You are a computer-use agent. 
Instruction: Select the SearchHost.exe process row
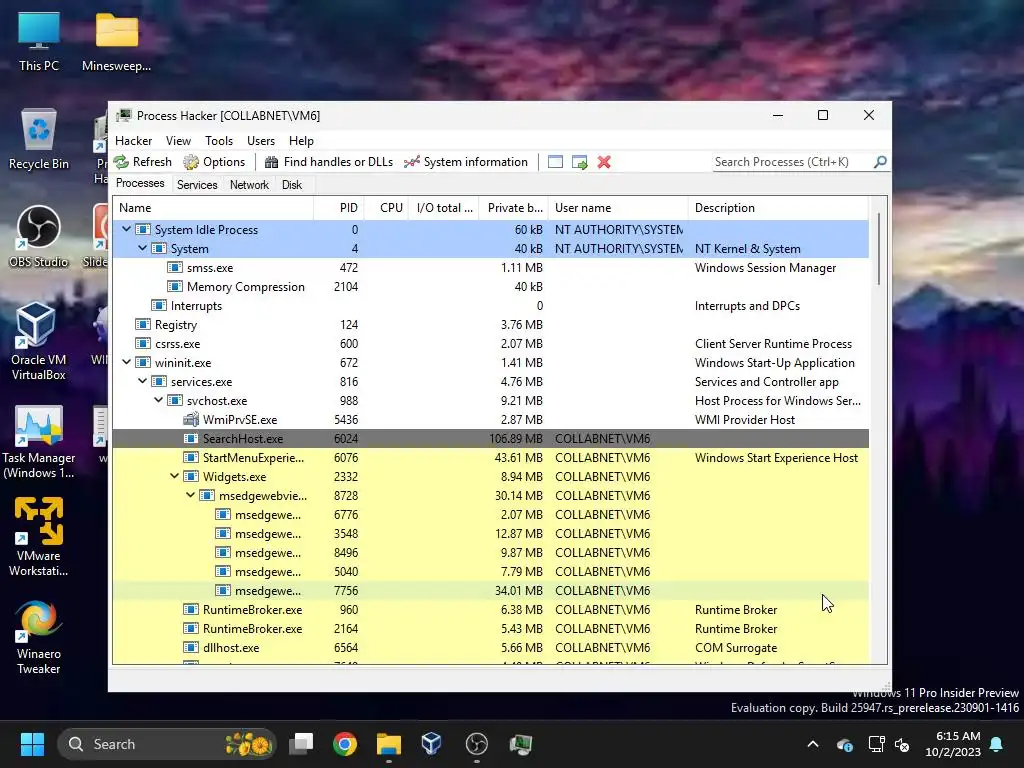pyautogui.click(x=490, y=439)
